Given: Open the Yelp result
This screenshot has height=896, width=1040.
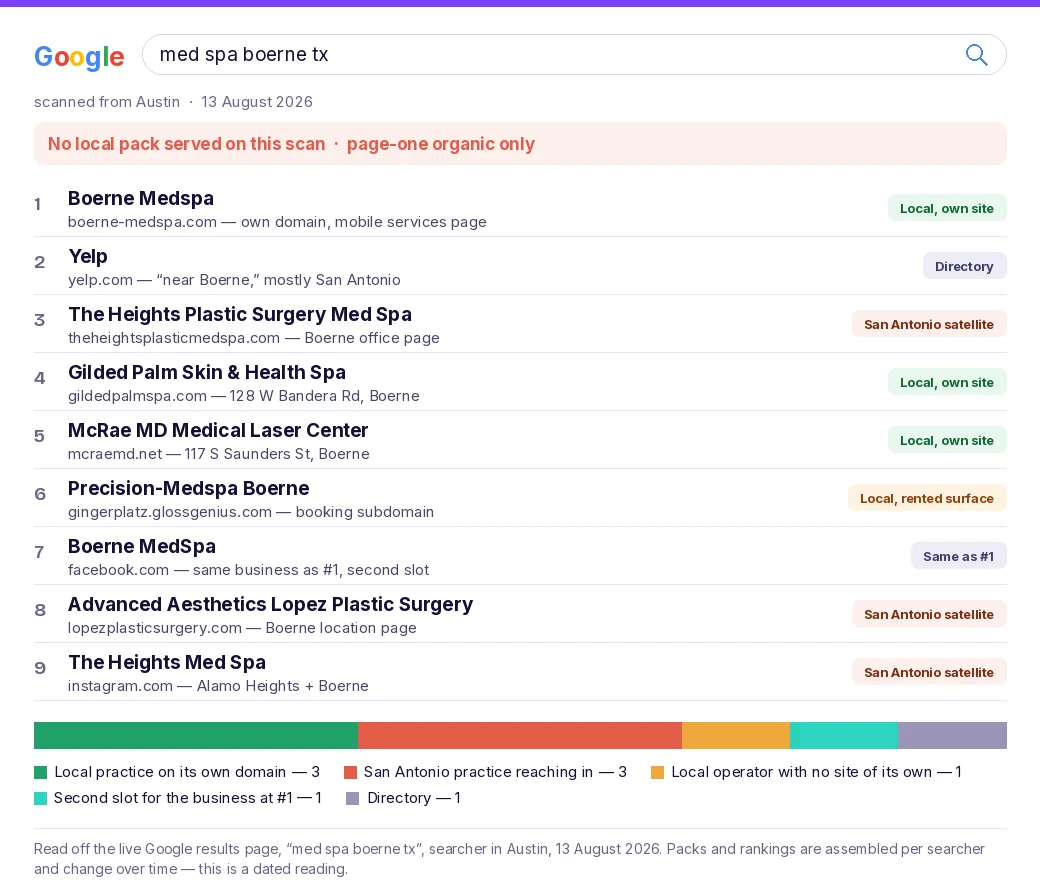Looking at the screenshot, I should pos(88,256).
